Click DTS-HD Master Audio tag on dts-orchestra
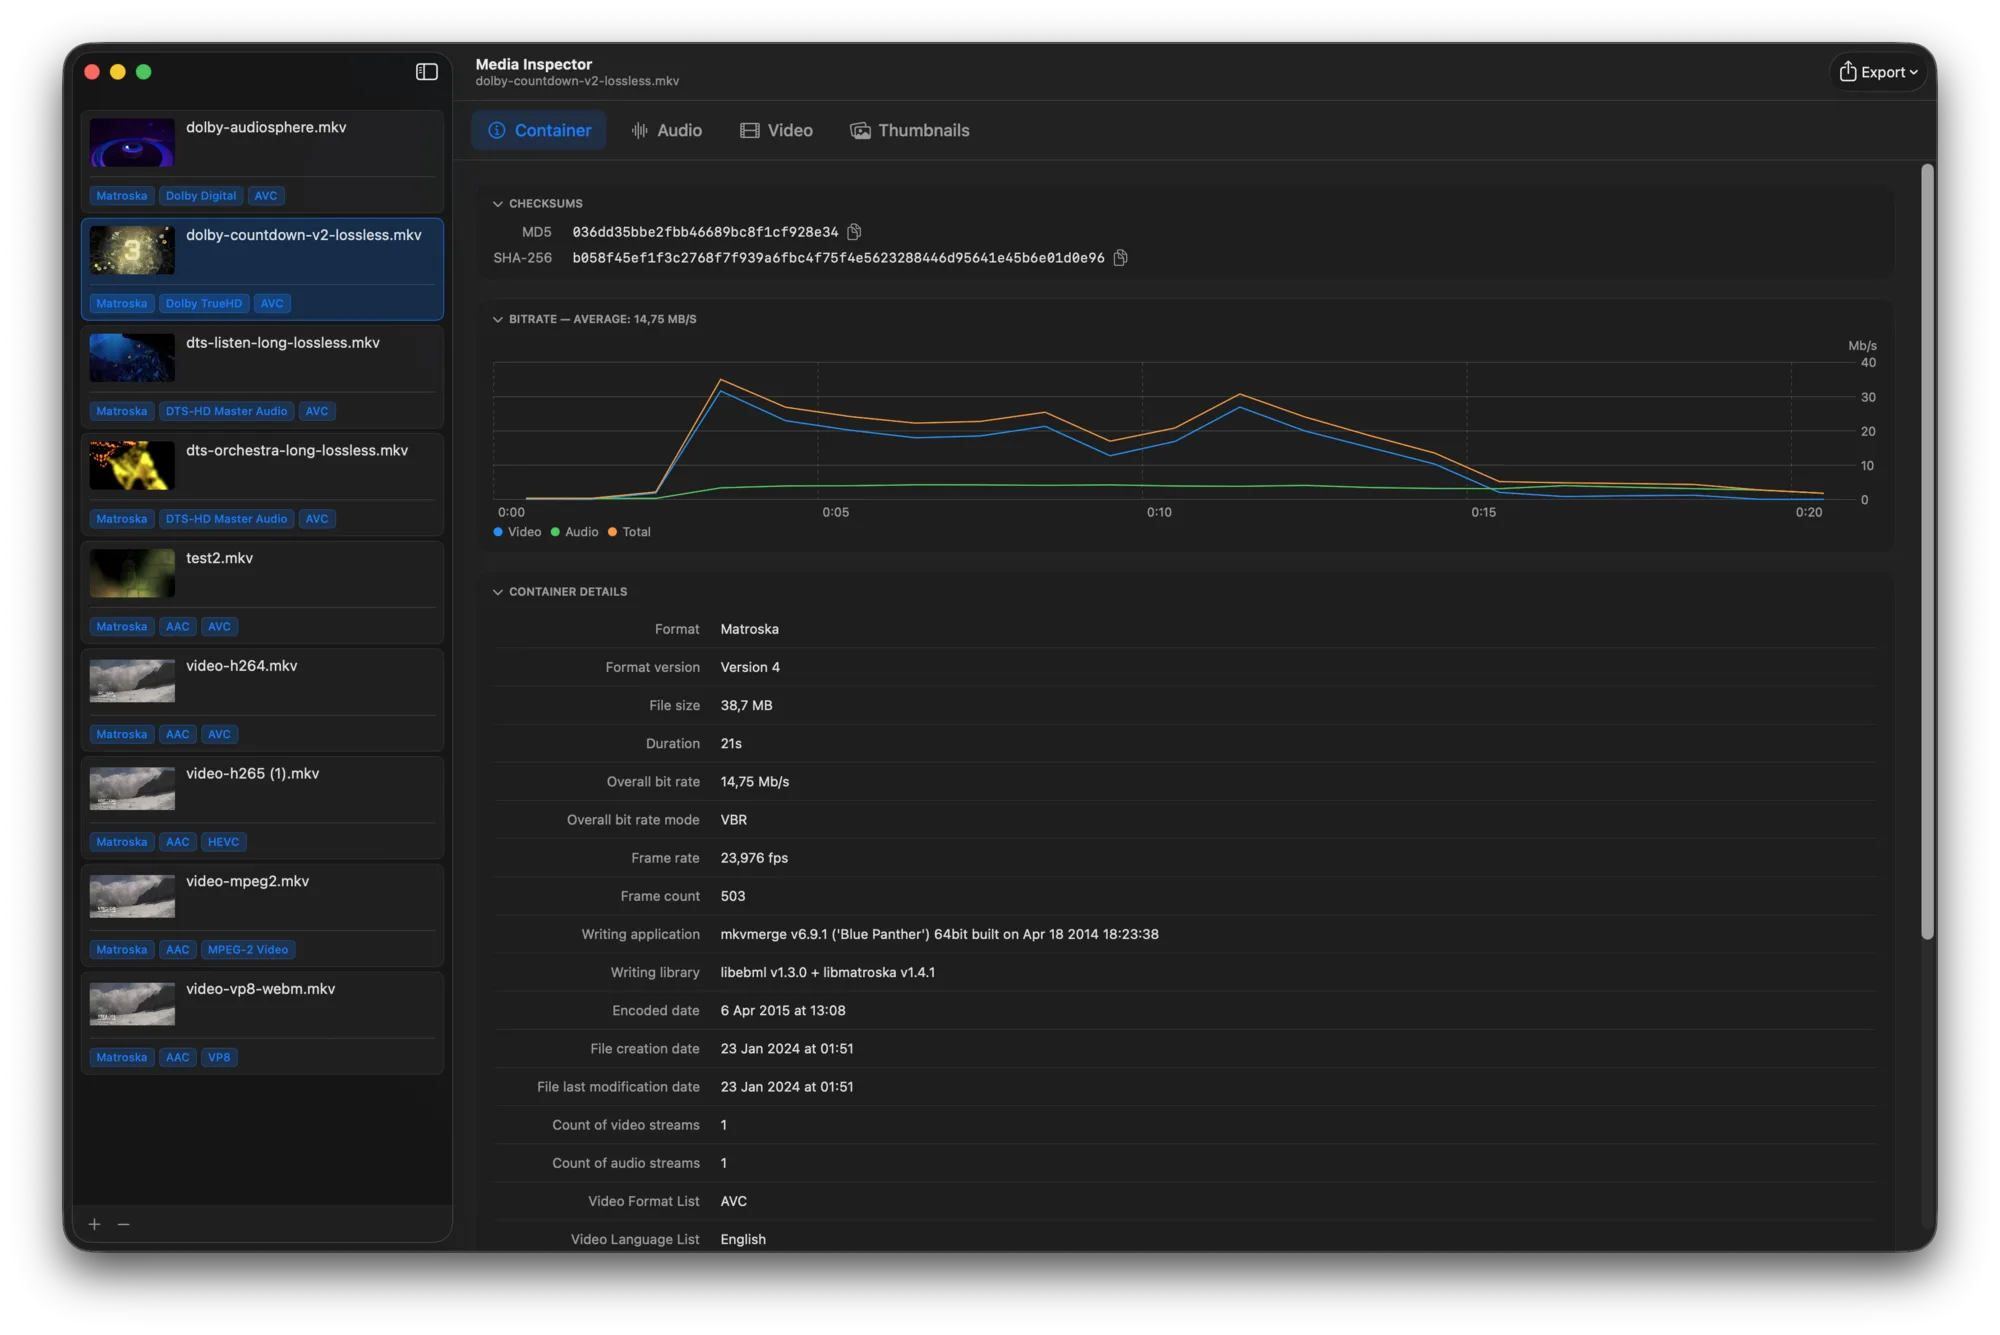The image size is (2000, 1335). pyautogui.click(x=226, y=519)
